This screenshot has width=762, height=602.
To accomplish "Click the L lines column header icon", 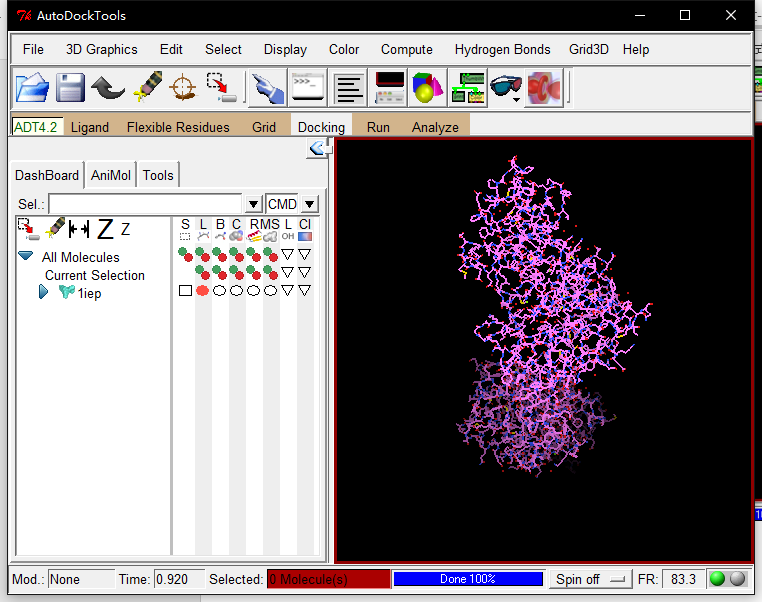I will point(203,230).
